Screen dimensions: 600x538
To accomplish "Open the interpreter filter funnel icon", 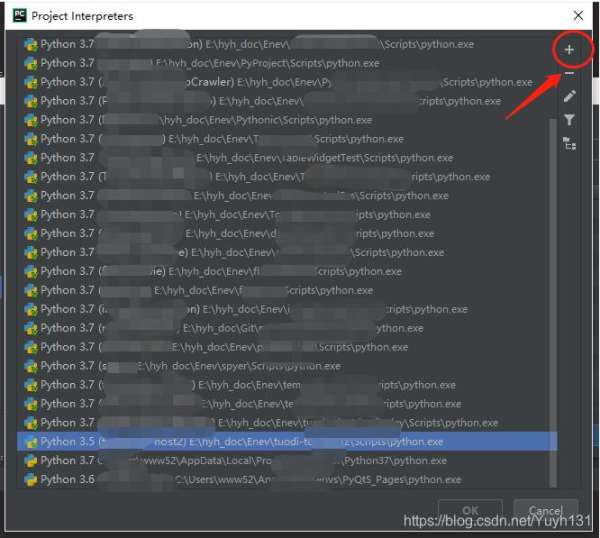I will (x=569, y=120).
